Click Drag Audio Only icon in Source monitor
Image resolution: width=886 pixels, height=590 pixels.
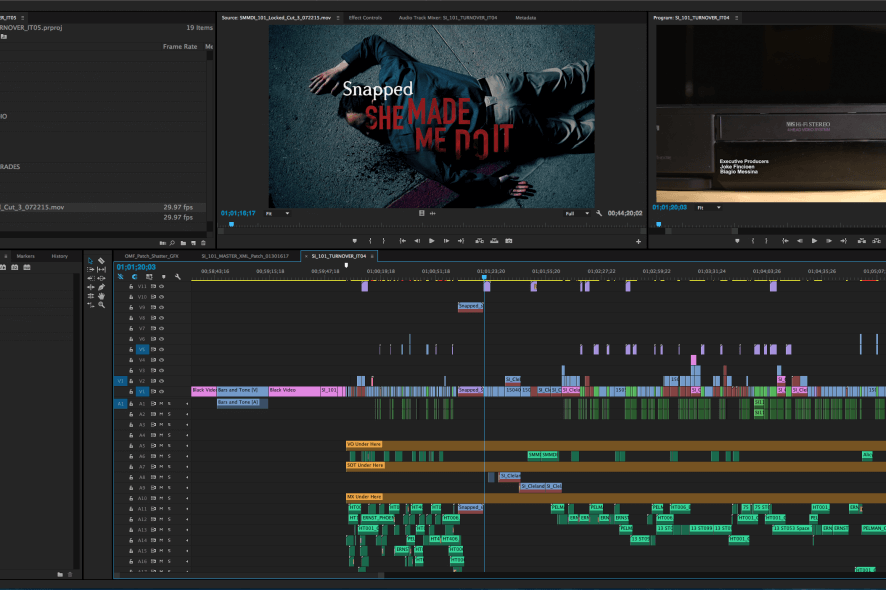click(433, 213)
